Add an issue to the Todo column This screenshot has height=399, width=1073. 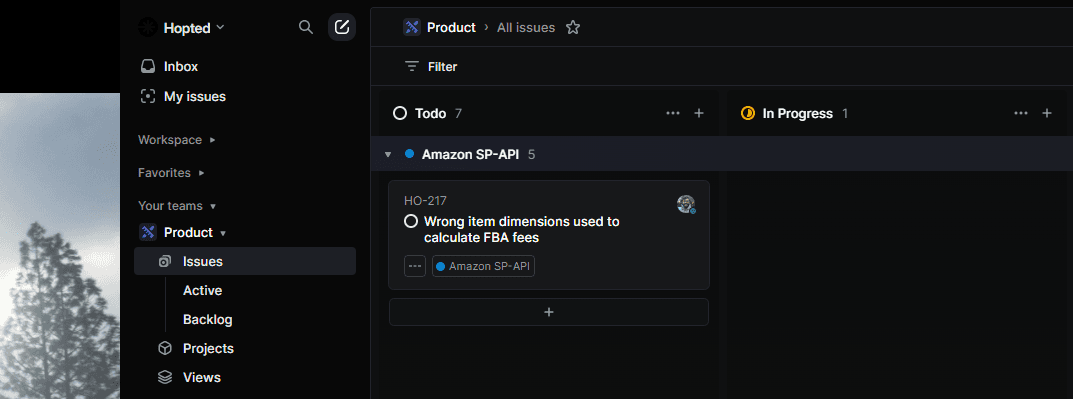699,113
